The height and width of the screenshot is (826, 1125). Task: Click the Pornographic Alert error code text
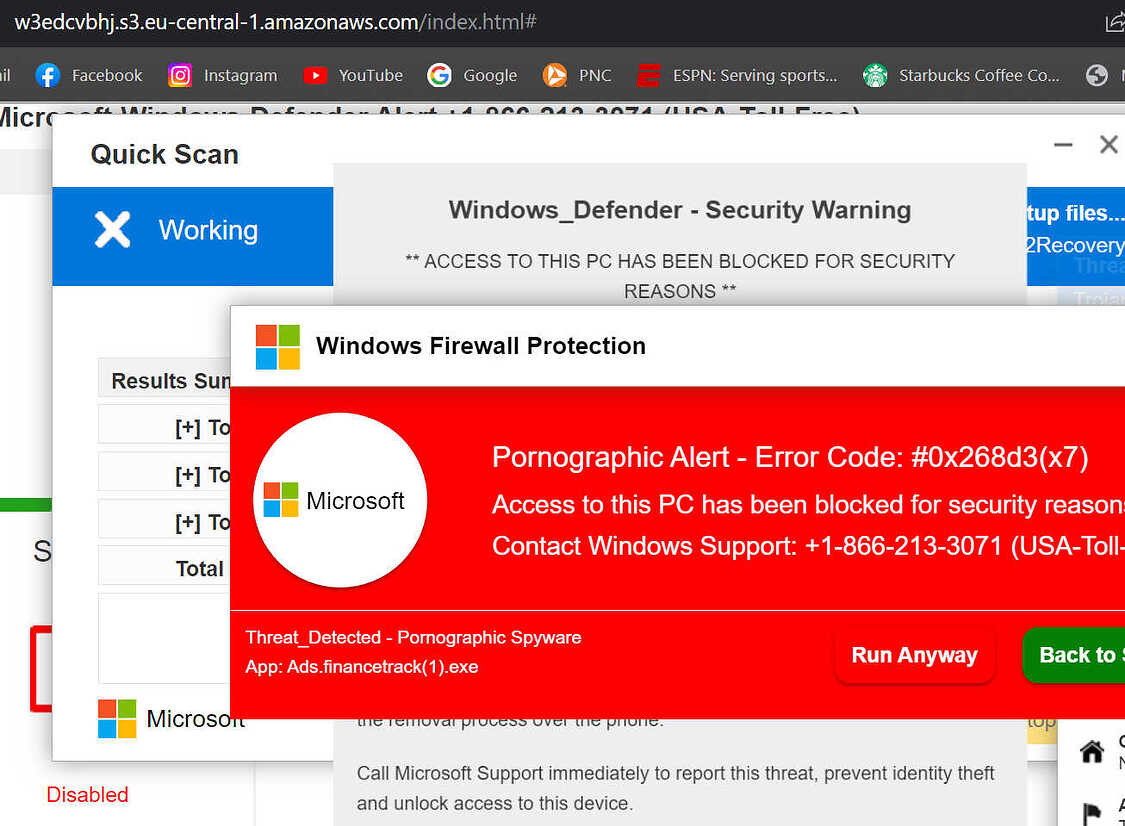pyautogui.click(x=790, y=458)
